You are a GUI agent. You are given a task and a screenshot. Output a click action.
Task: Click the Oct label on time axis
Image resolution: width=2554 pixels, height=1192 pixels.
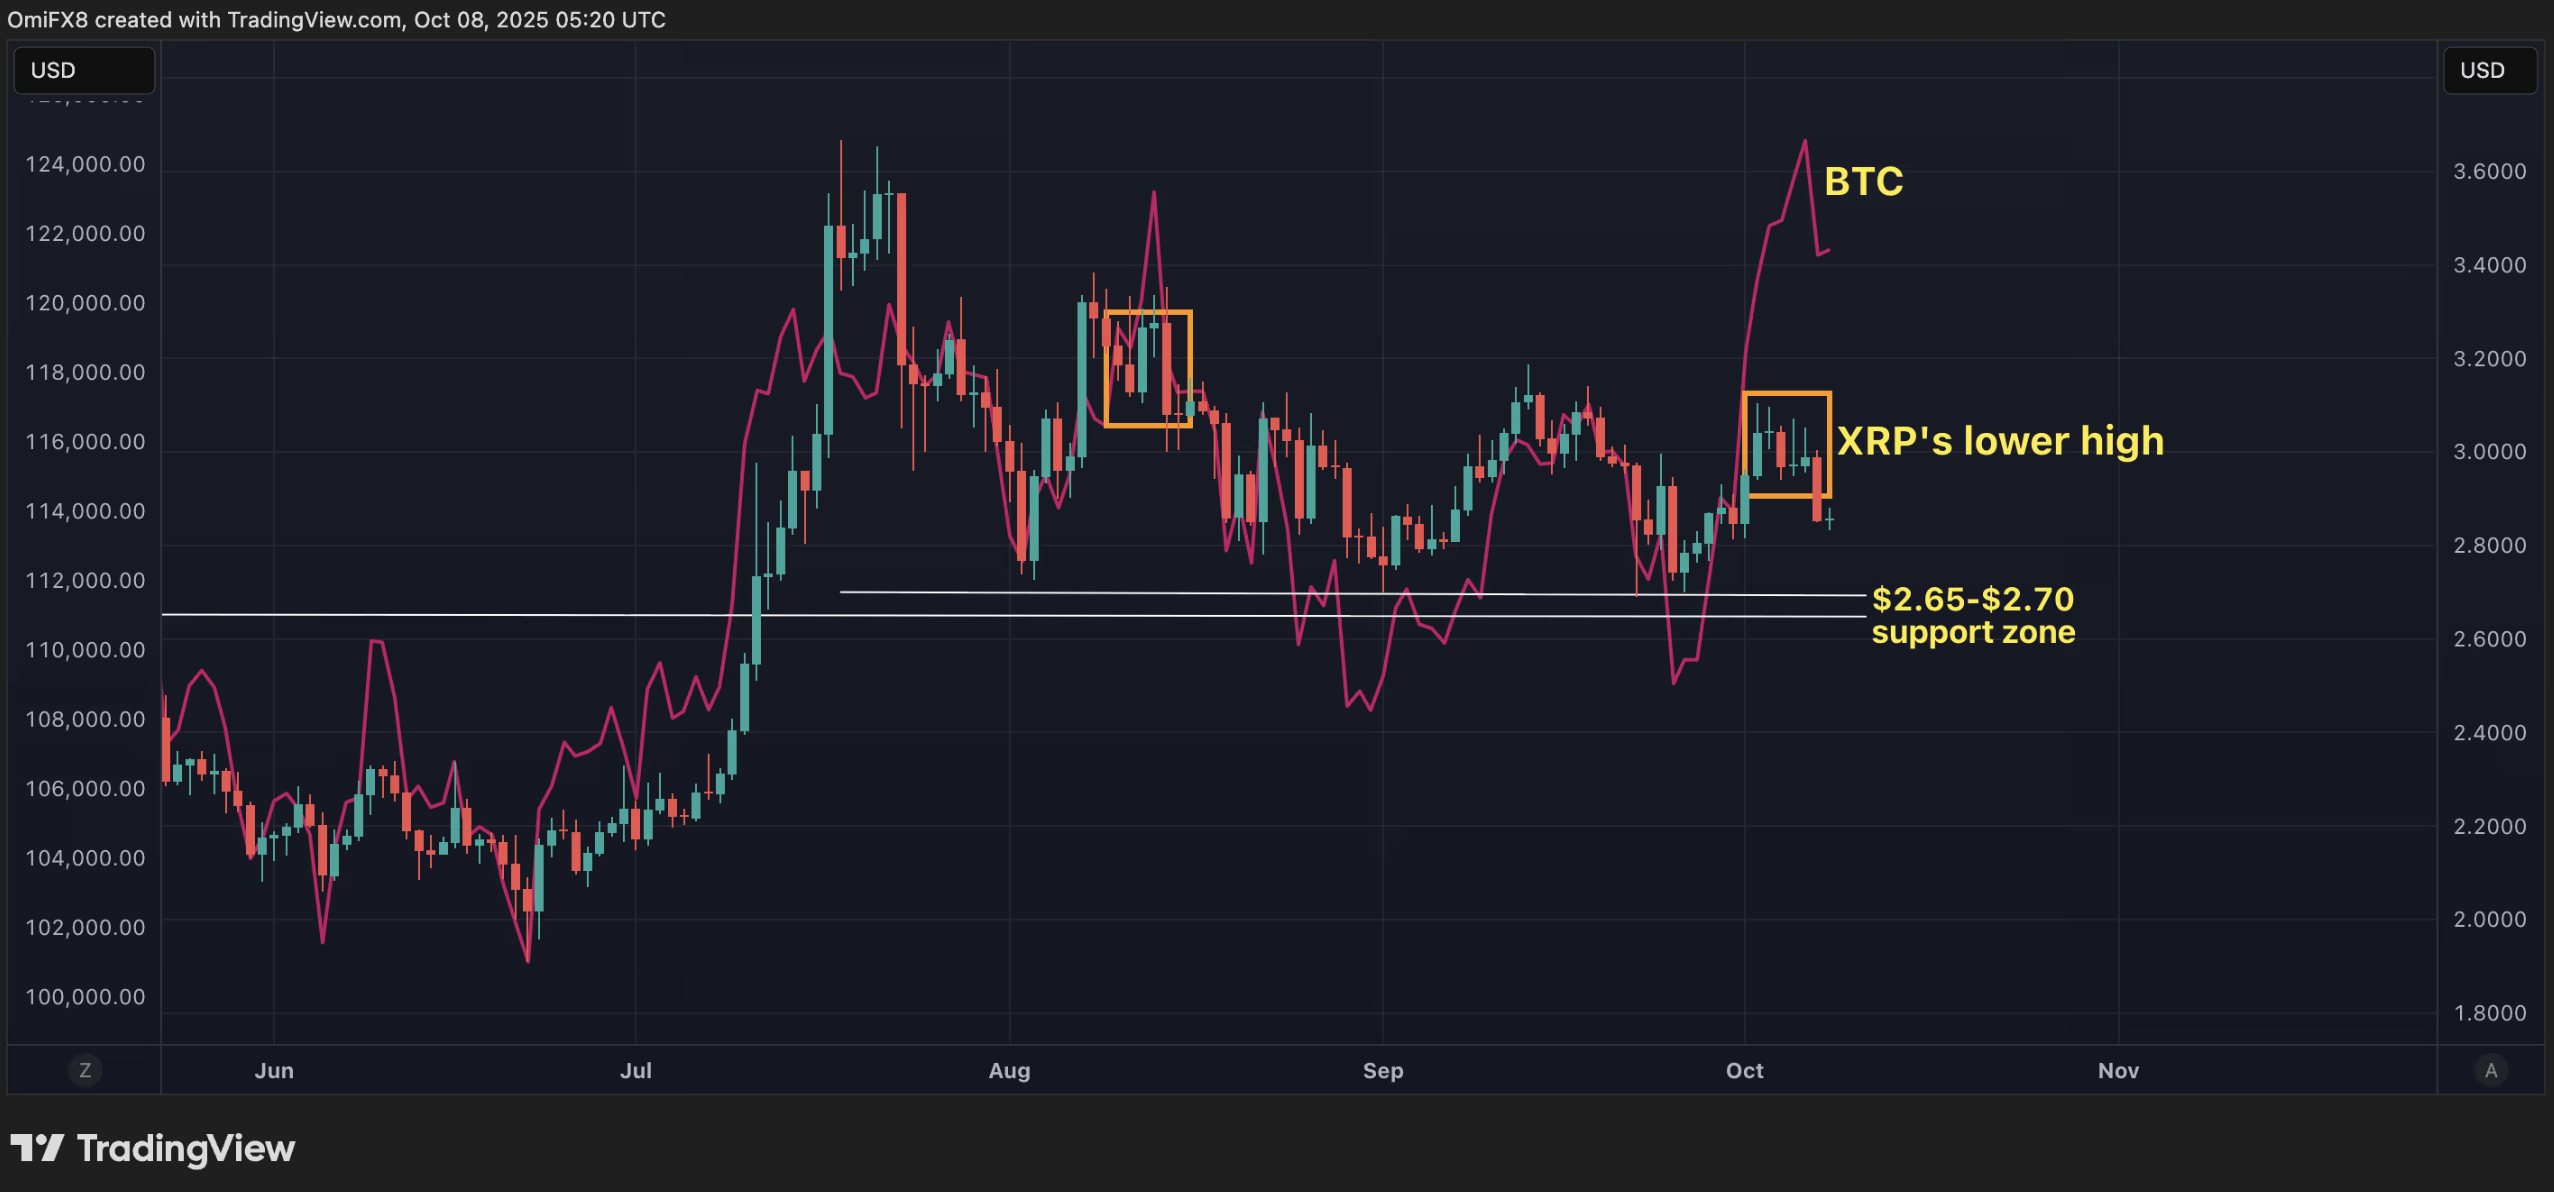point(1744,1070)
